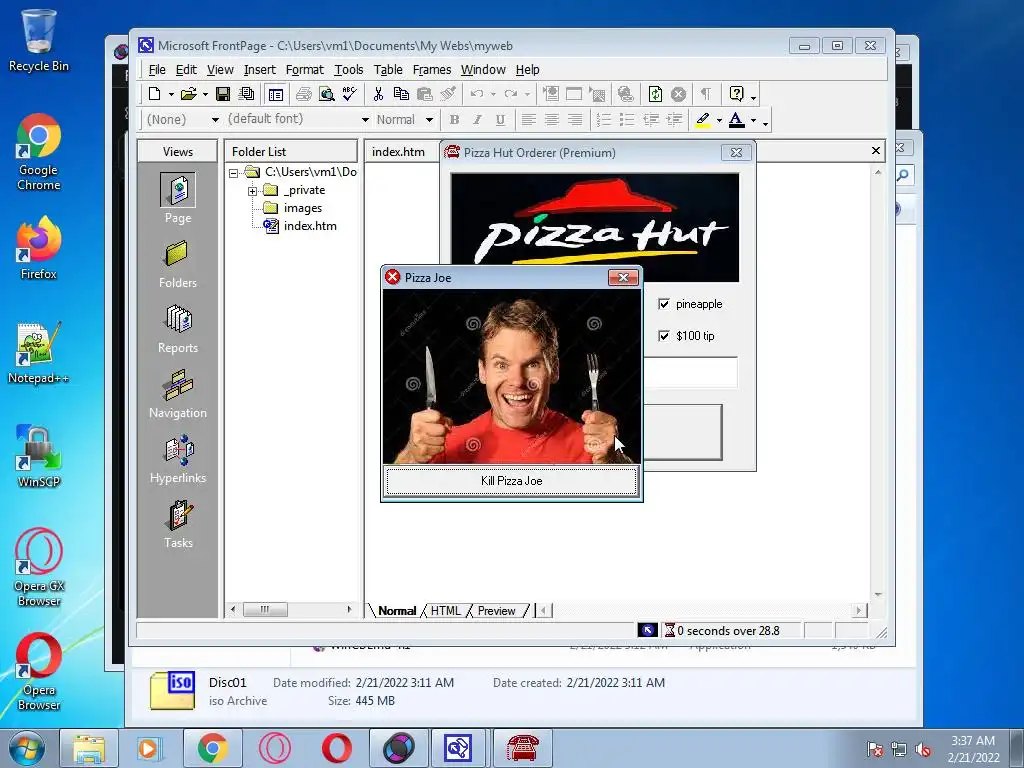The width and height of the screenshot is (1024, 768).
Task: Open the Highlight Color dropdown arrow
Action: point(719,120)
